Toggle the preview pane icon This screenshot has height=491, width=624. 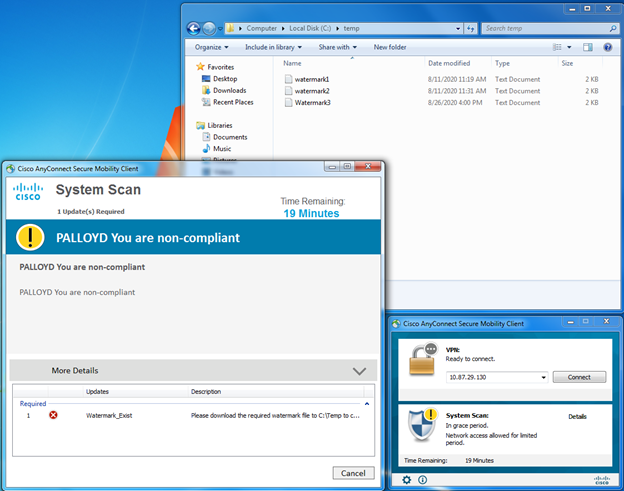(x=587, y=47)
